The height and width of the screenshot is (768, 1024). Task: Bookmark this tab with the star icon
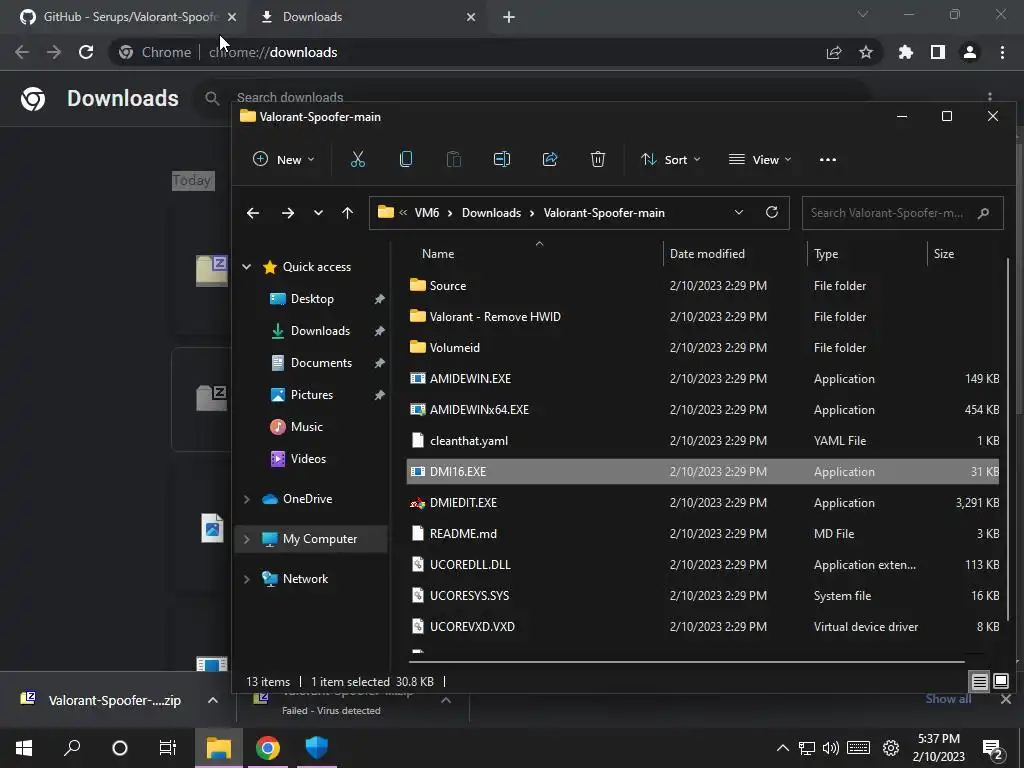[866, 52]
